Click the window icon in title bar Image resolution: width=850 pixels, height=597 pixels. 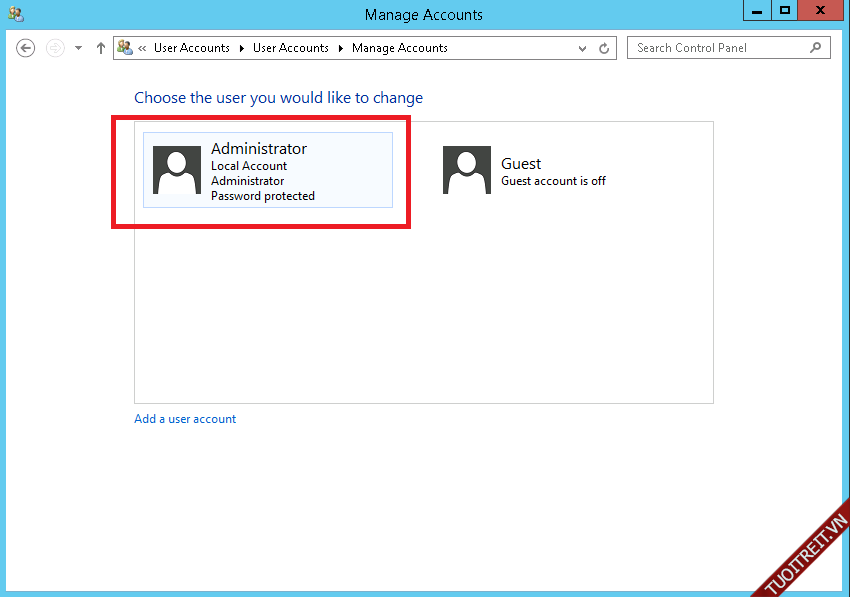[x=16, y=14]
